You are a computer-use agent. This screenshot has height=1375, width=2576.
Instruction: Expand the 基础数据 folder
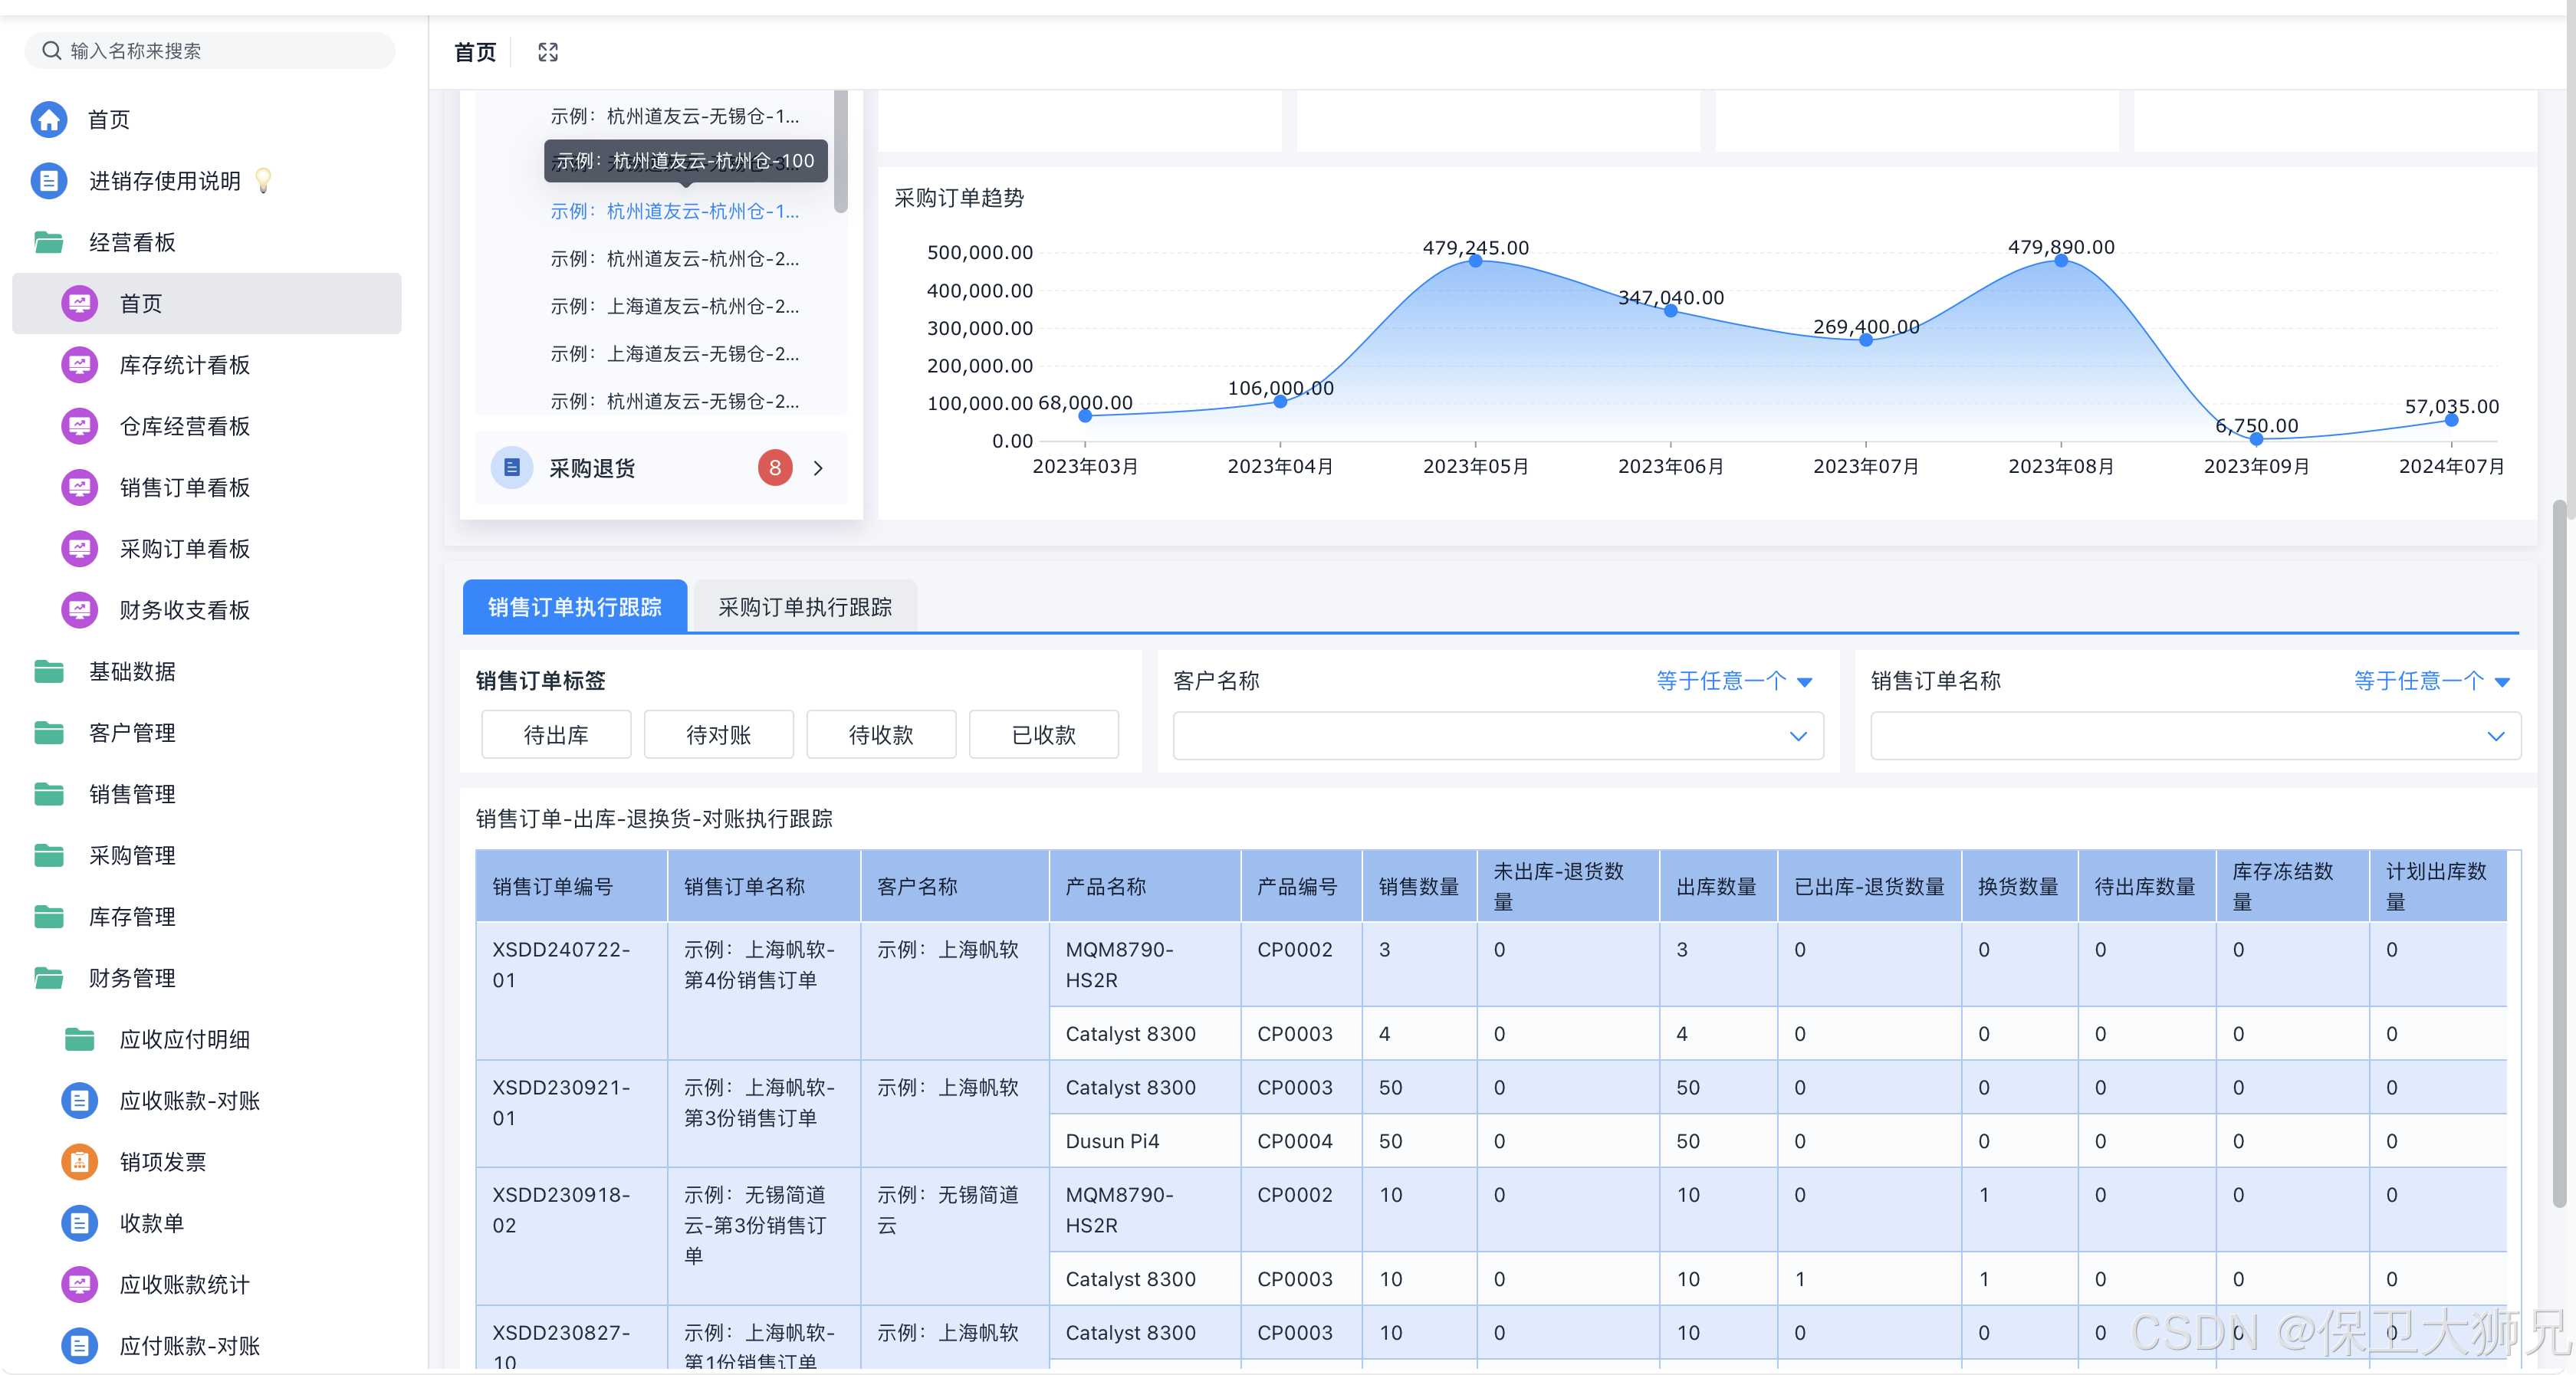[132, 672]
